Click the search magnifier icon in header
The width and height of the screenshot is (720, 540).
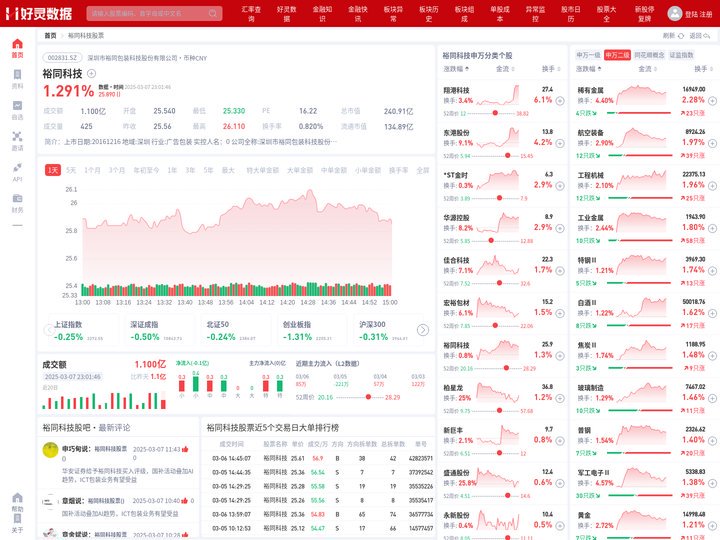click(213, 13)
